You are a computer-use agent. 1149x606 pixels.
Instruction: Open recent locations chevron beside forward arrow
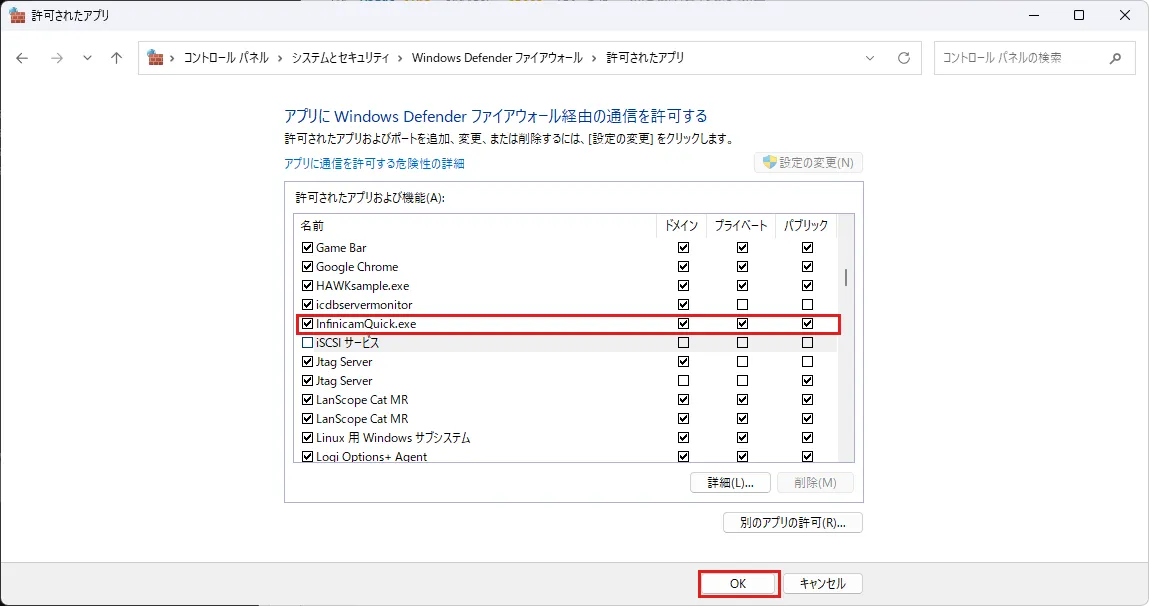(x=87, y=58)
